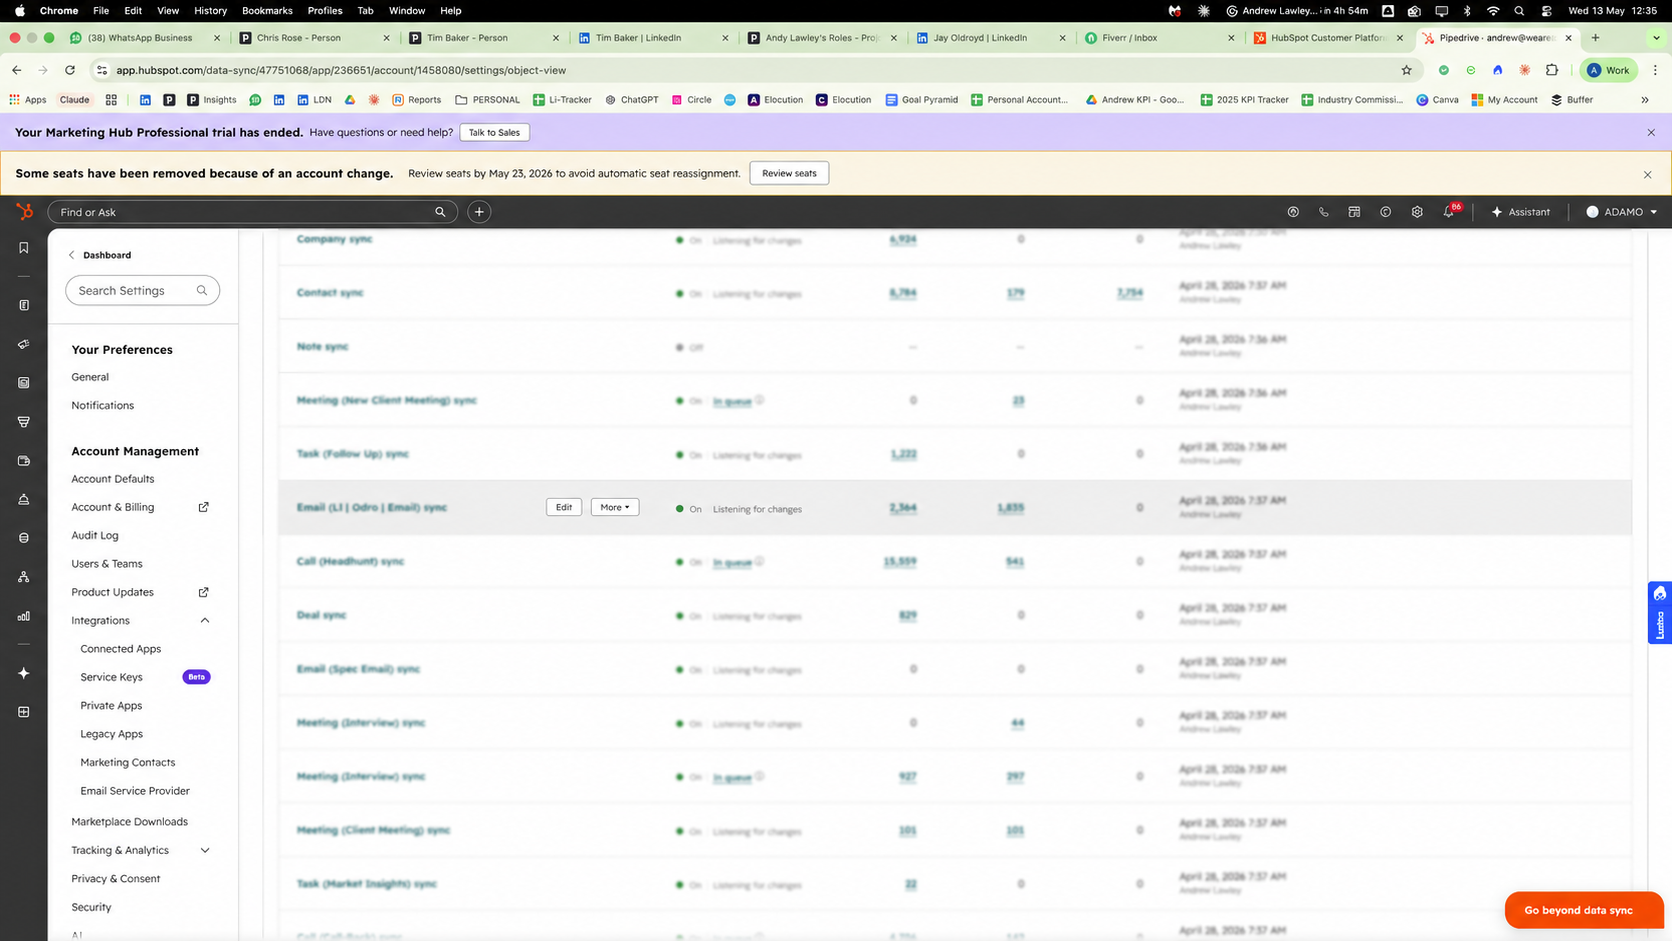Click the plus quick-create button
The width and height of the screenshot is (1672, 941).
point(479,212)
